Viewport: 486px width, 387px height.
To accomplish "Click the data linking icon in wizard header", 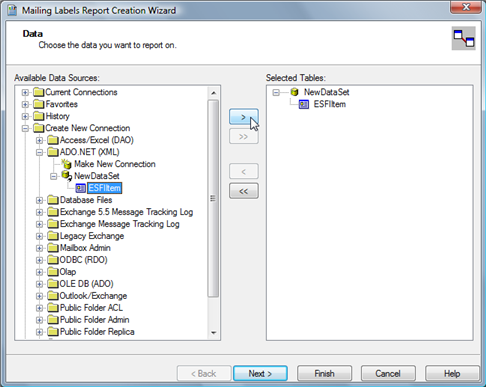I will click(464, 39).
